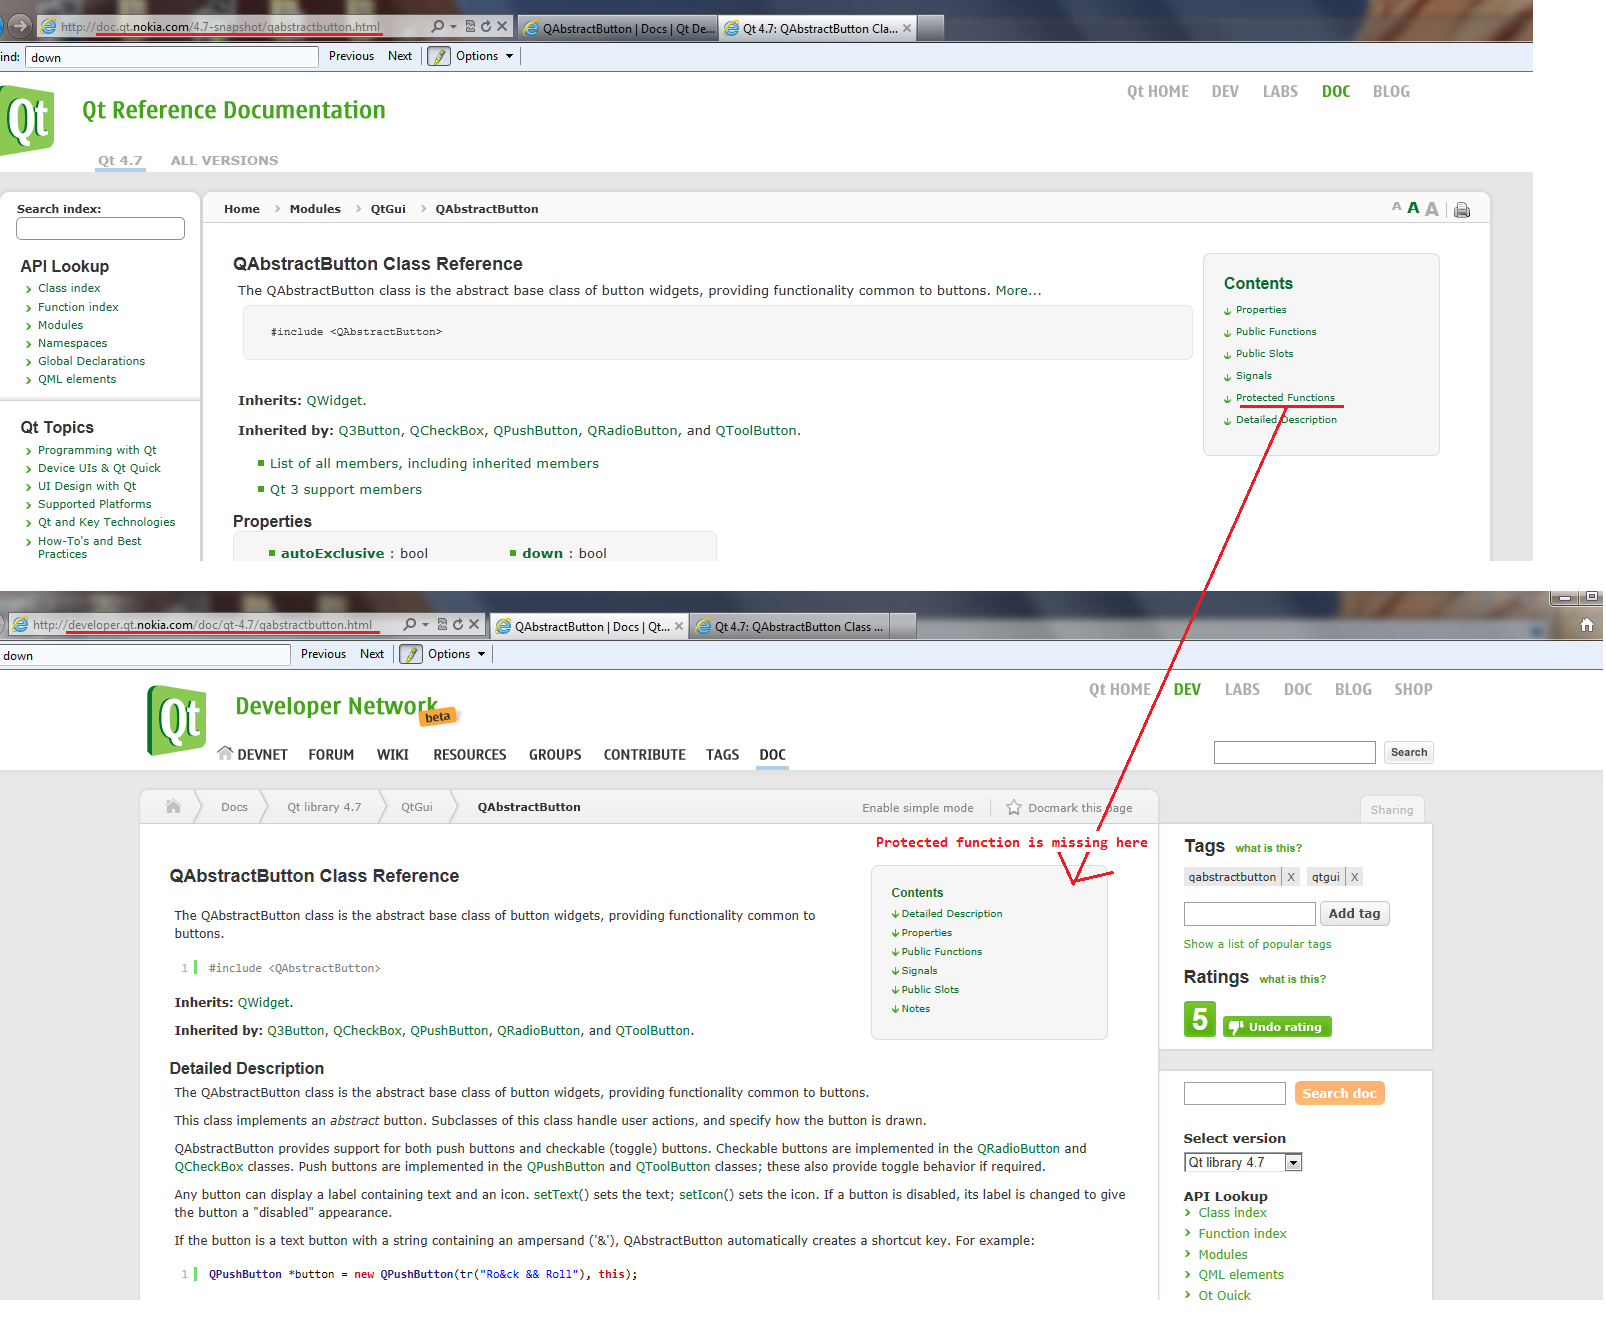Viewport: 1606px width, 1336px height.
Task: Click the search magnifier in bottom address bar
Action: pyautogui.click(x=409, y=625)
